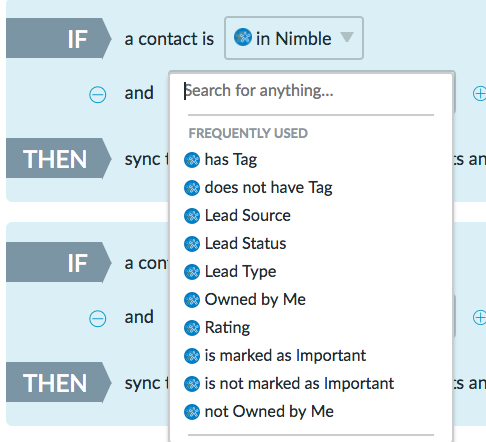Open the in Nimble dropdown
Viewport: 486px width, 442px height.
[x=294, y=38]
